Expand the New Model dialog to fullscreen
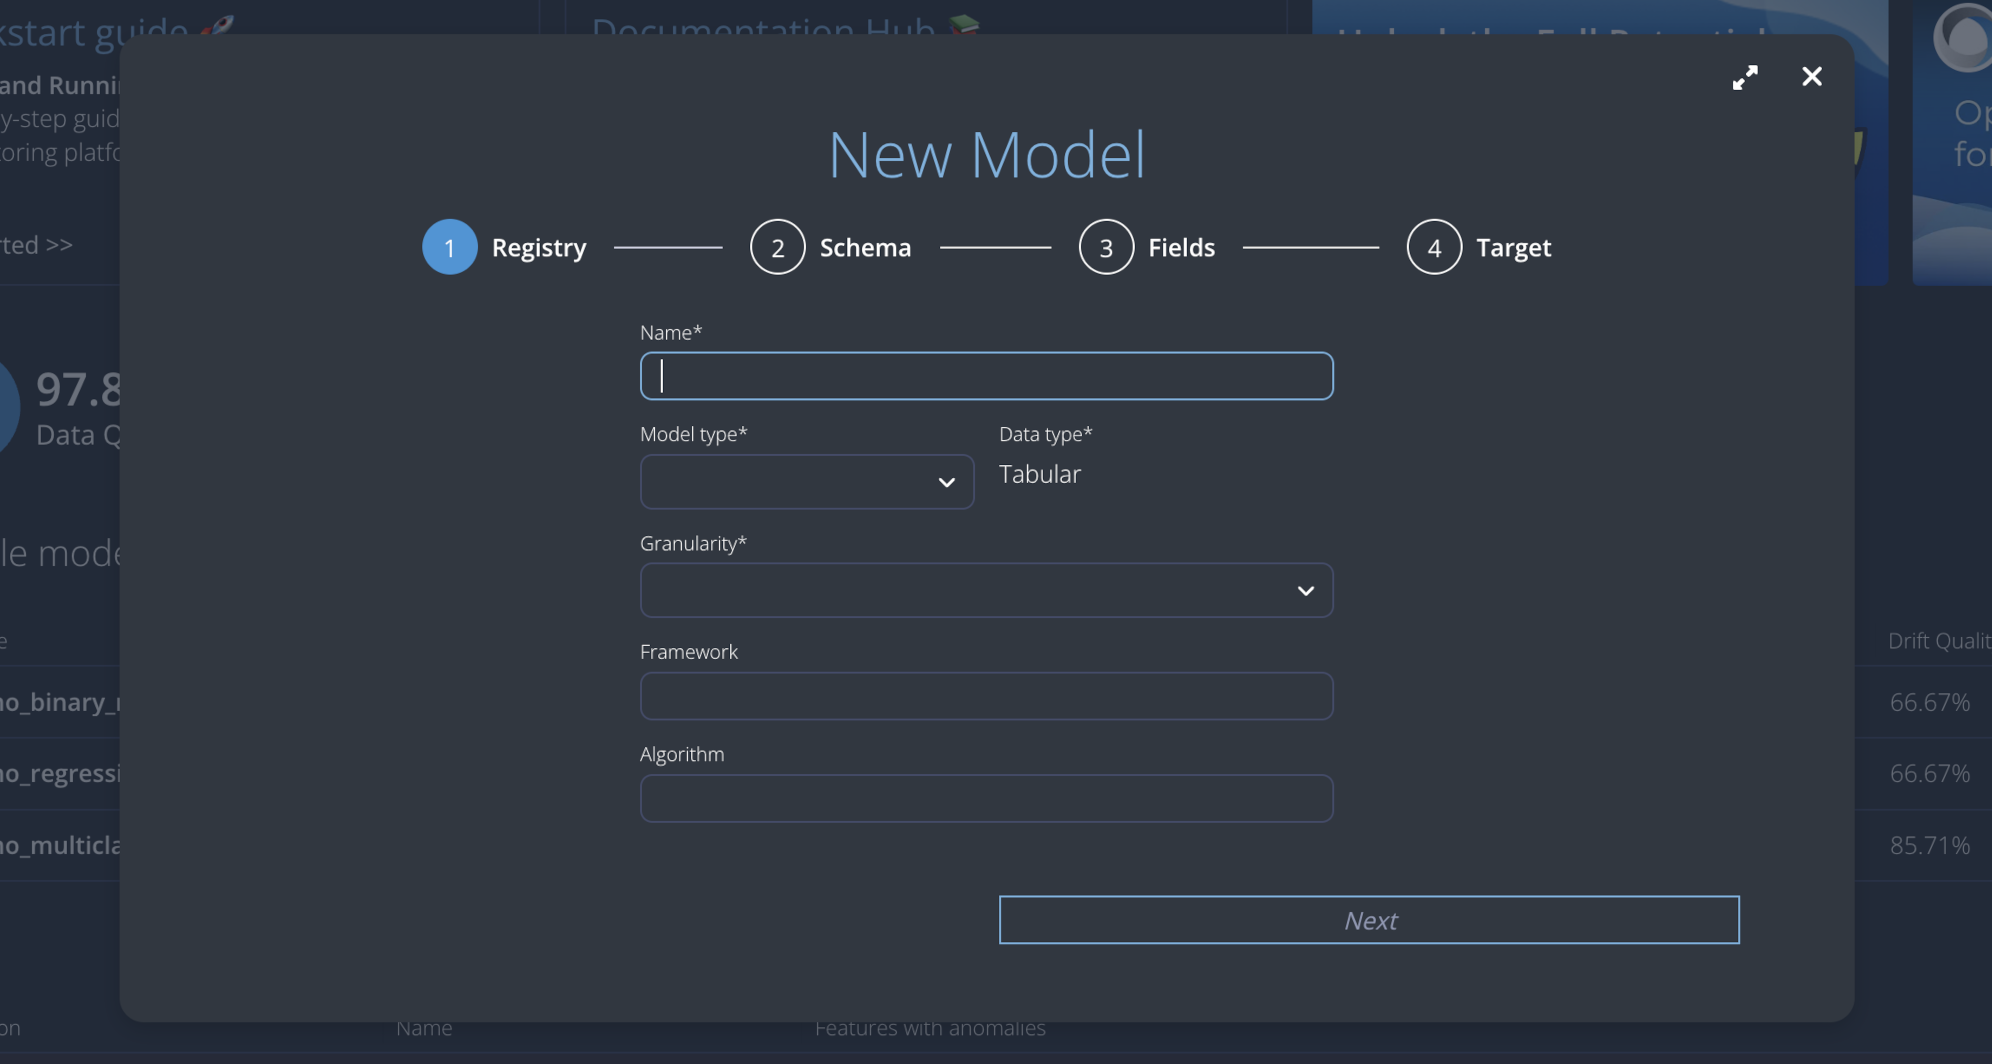Screen dimensions: 1992x1064 (x=1745, y=77)
